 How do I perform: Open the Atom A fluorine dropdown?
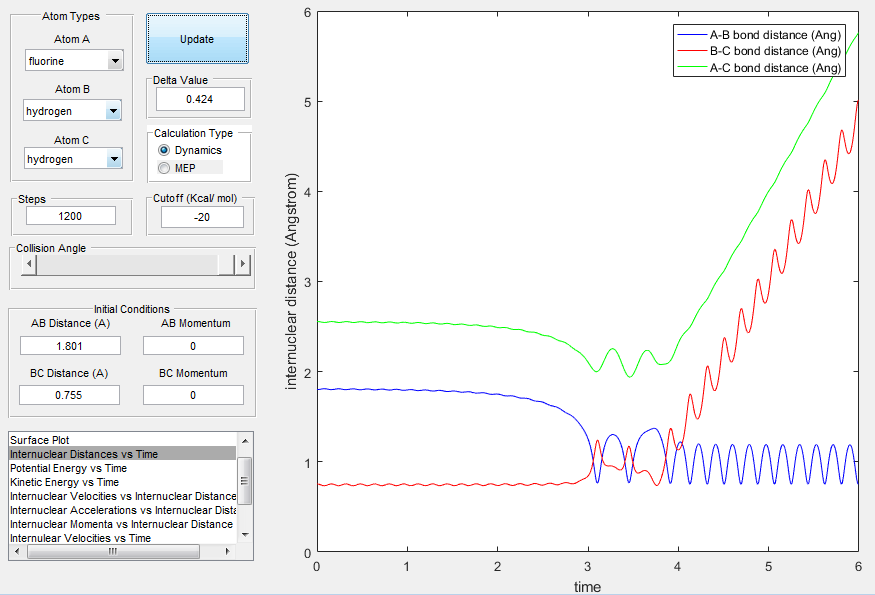pos(74,61)
